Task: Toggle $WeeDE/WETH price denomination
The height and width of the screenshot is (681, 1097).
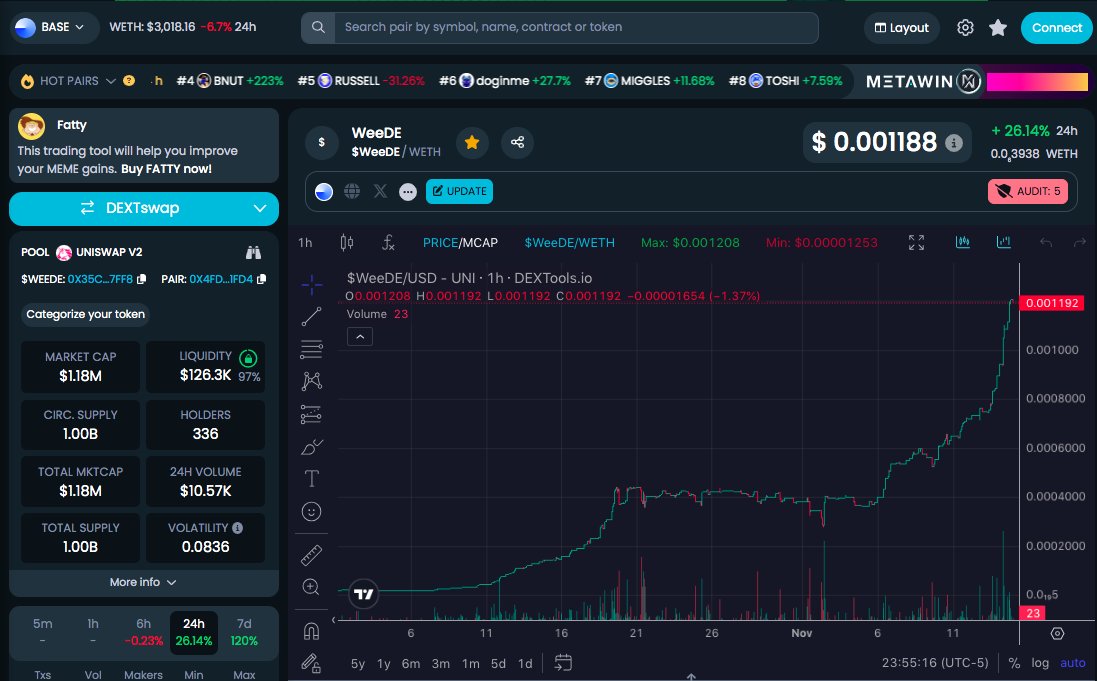Action: [x=569, y=243]
